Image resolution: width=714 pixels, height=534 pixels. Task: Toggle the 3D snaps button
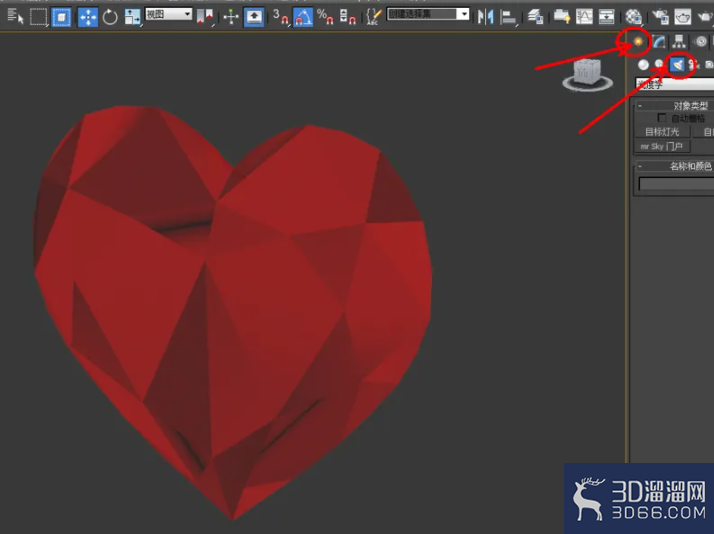pyautogui.click(x=280, y=17)
